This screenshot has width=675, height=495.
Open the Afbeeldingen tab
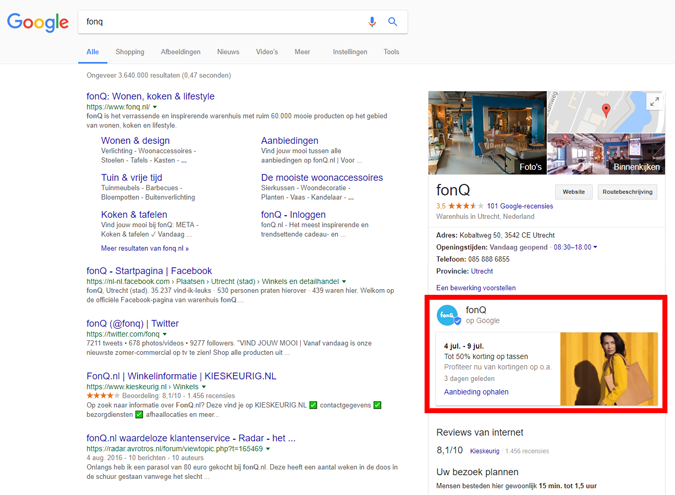coord(181,52)
